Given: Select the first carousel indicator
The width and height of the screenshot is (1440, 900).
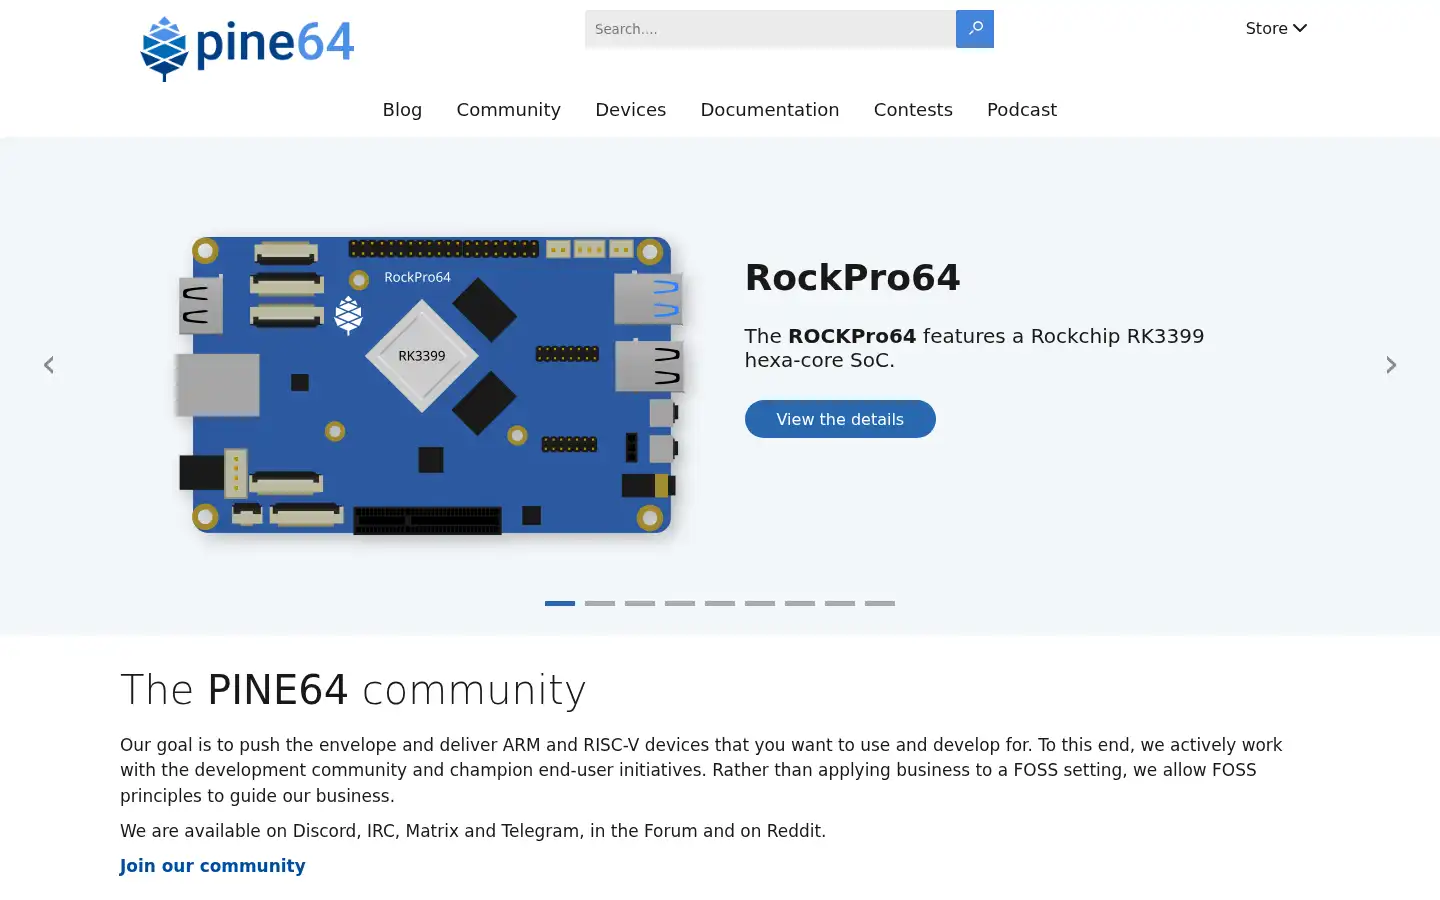Looking at the screenshot, I should 560,603.
